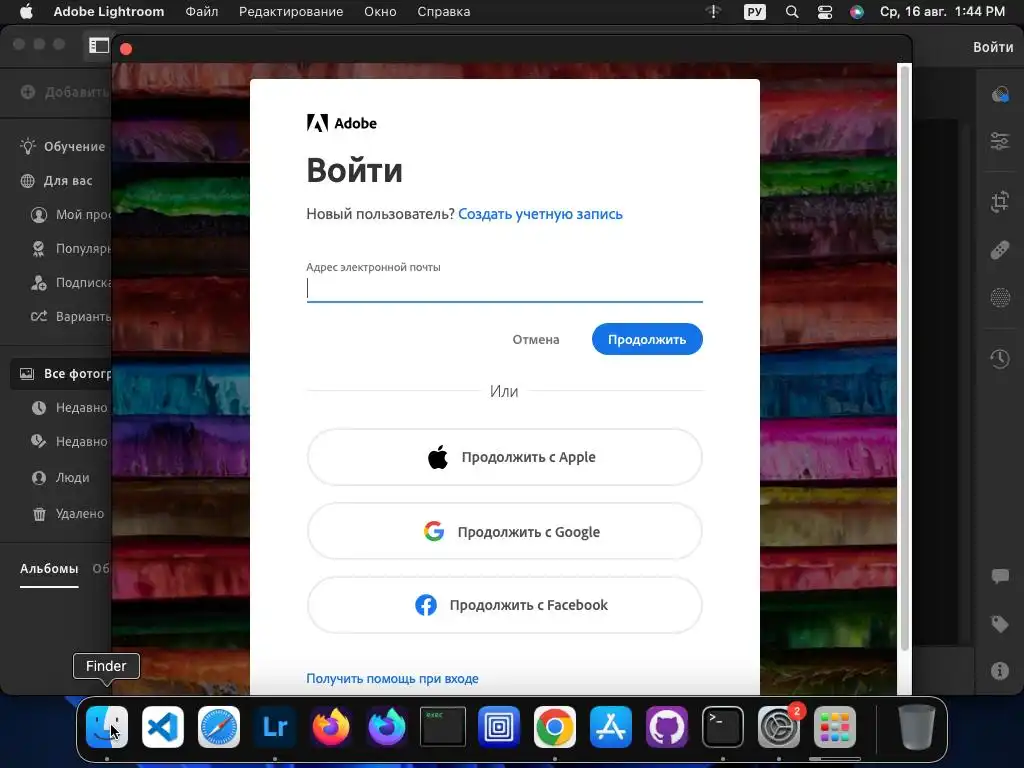This screenshot has height=768, width=1024.
Task: Select the Crop and rotate tool
Action: click(x=1000, y=201)
